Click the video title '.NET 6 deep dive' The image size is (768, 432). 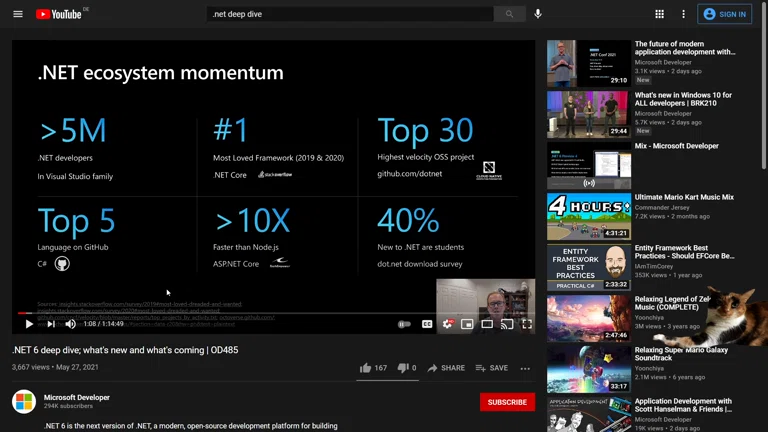(125, 350)
